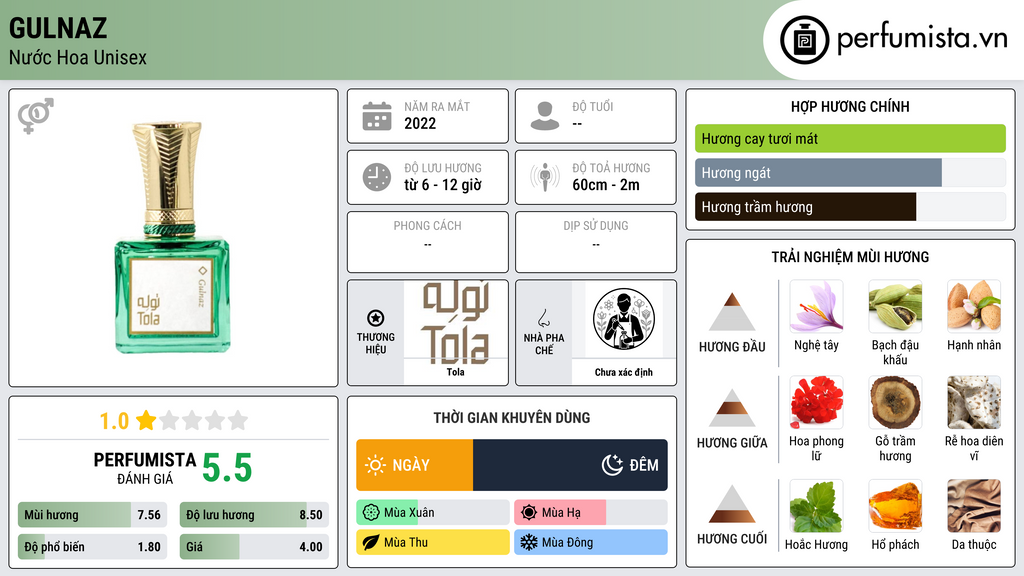The height and width of the screenshot is (576, 1024).
Task: Click the perfumista.vn site name
Action: coord(922,38)
